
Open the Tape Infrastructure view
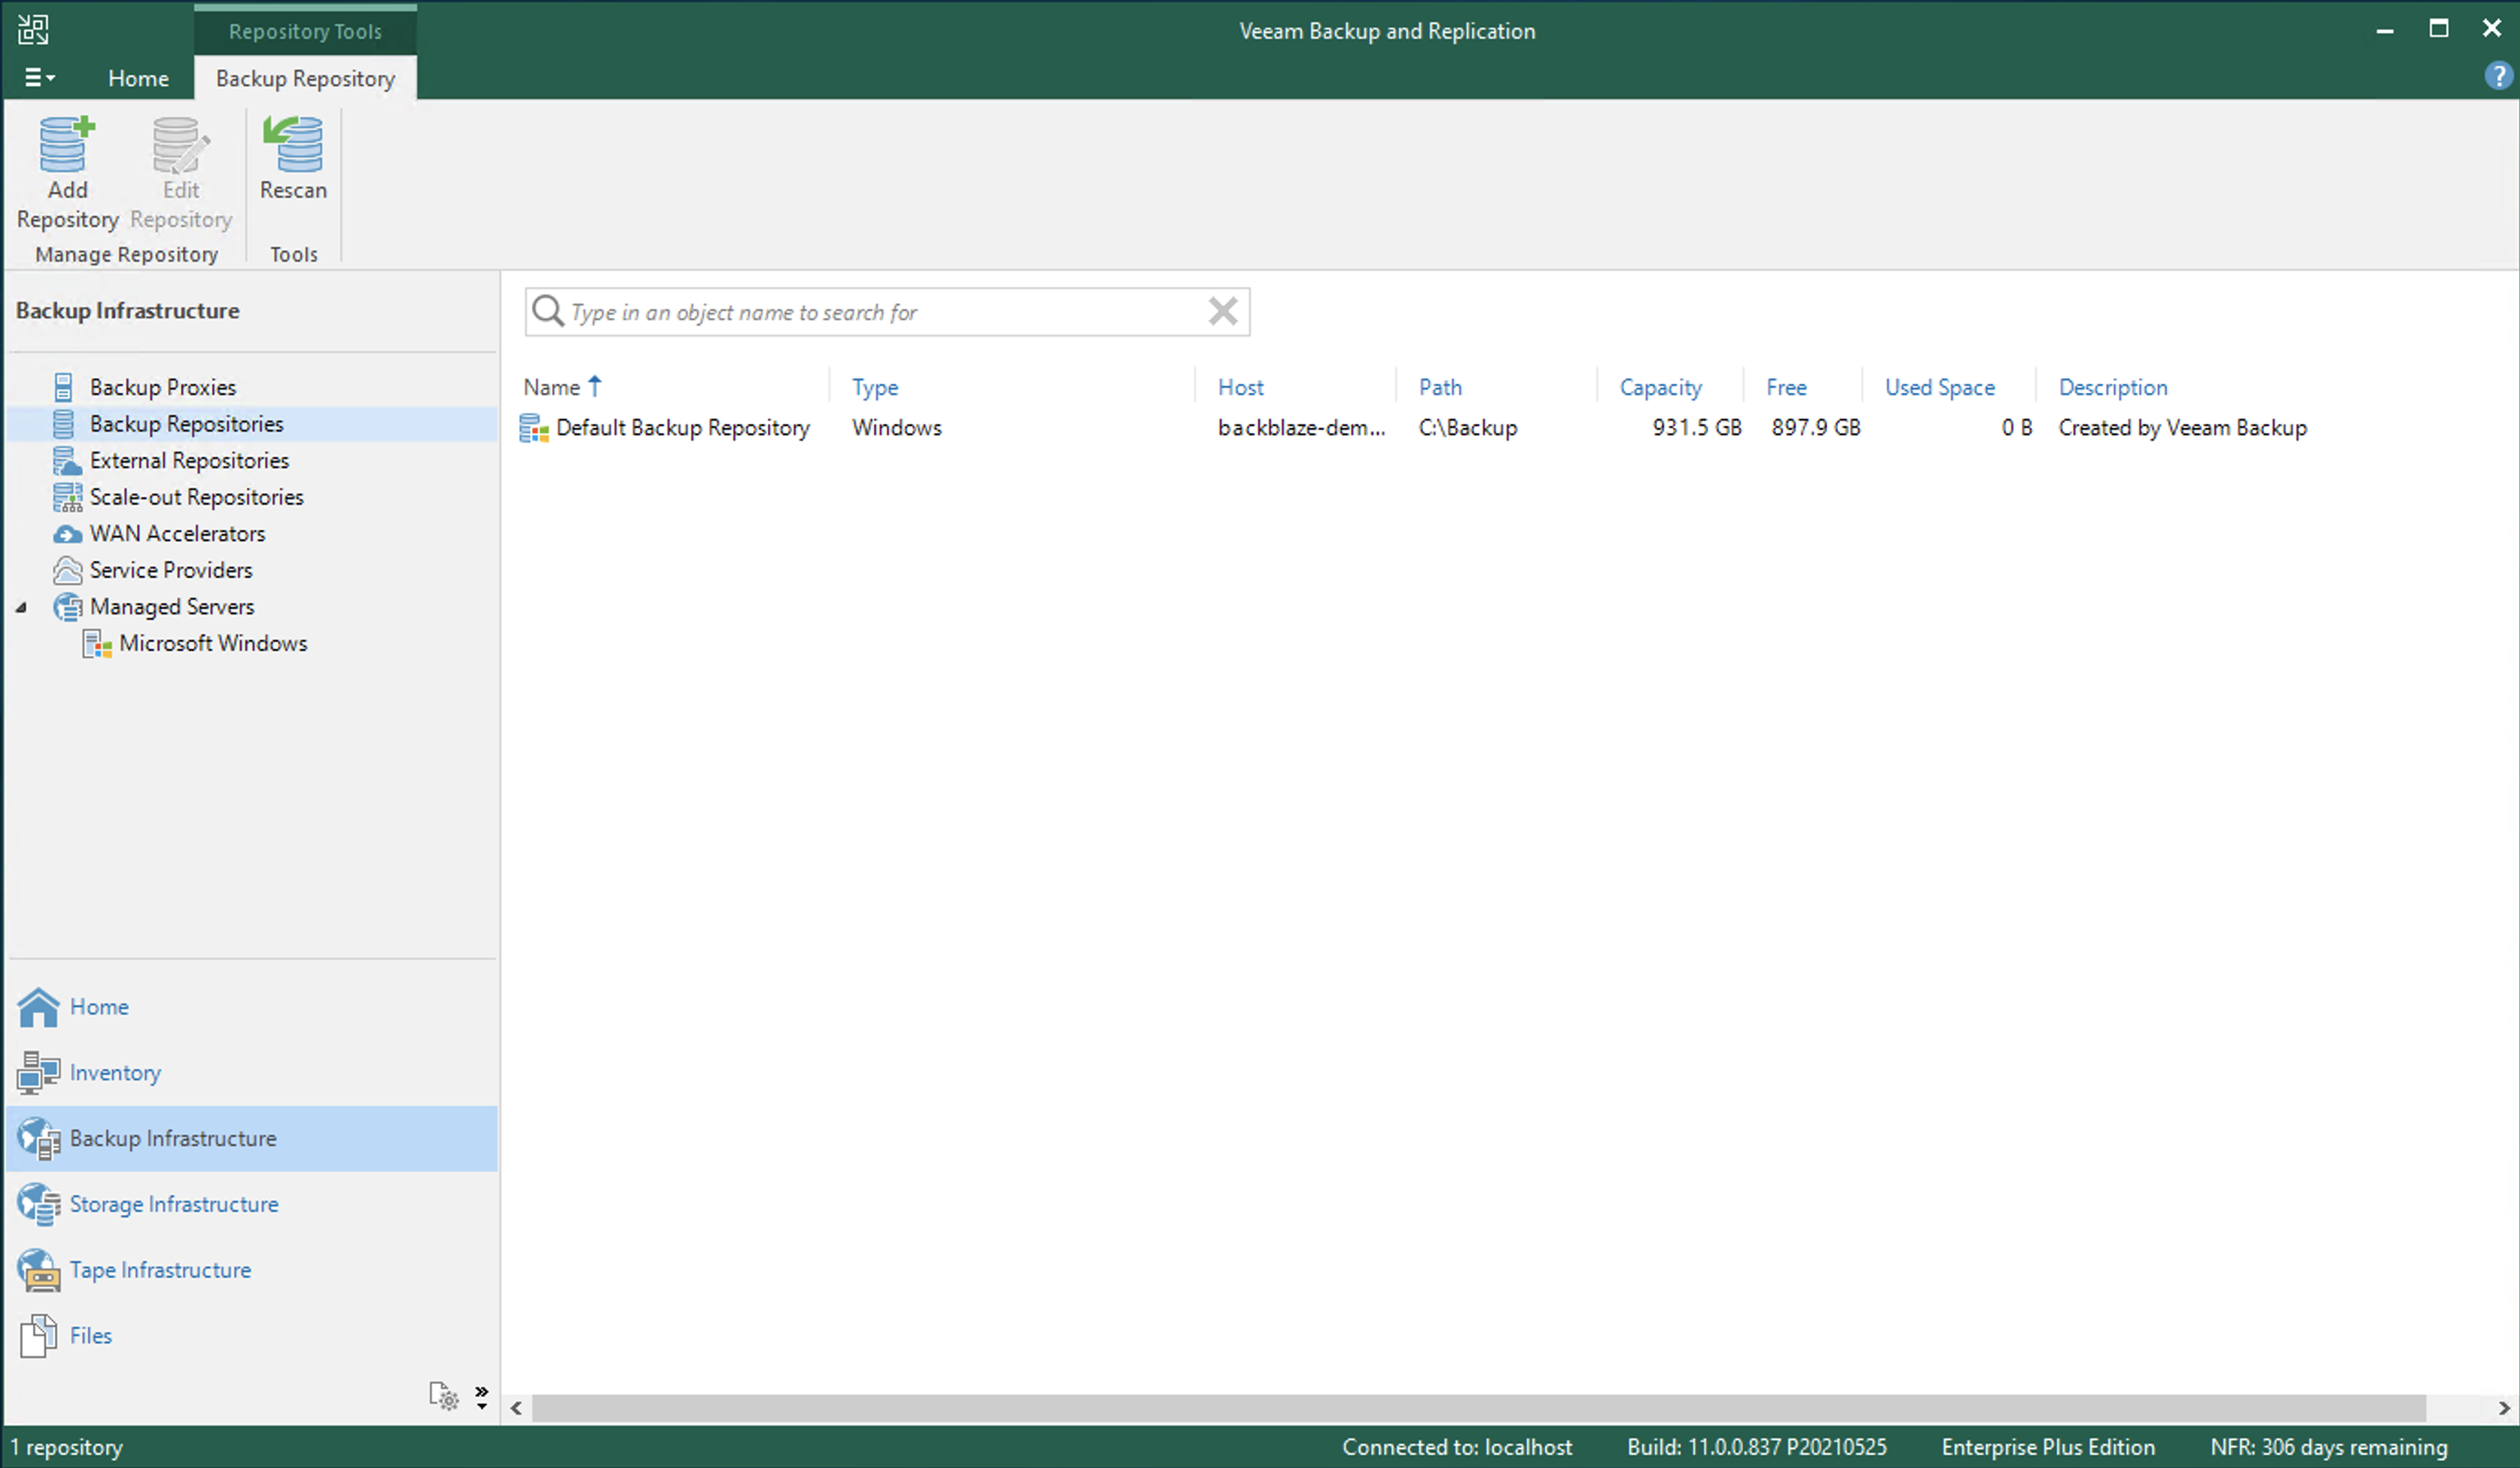[252, 1270]
